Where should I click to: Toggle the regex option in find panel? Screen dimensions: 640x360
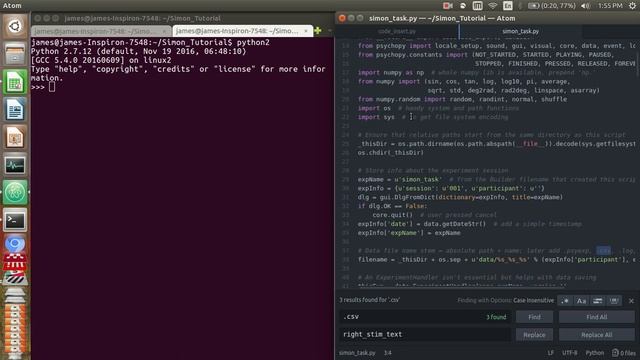[565, 301]
